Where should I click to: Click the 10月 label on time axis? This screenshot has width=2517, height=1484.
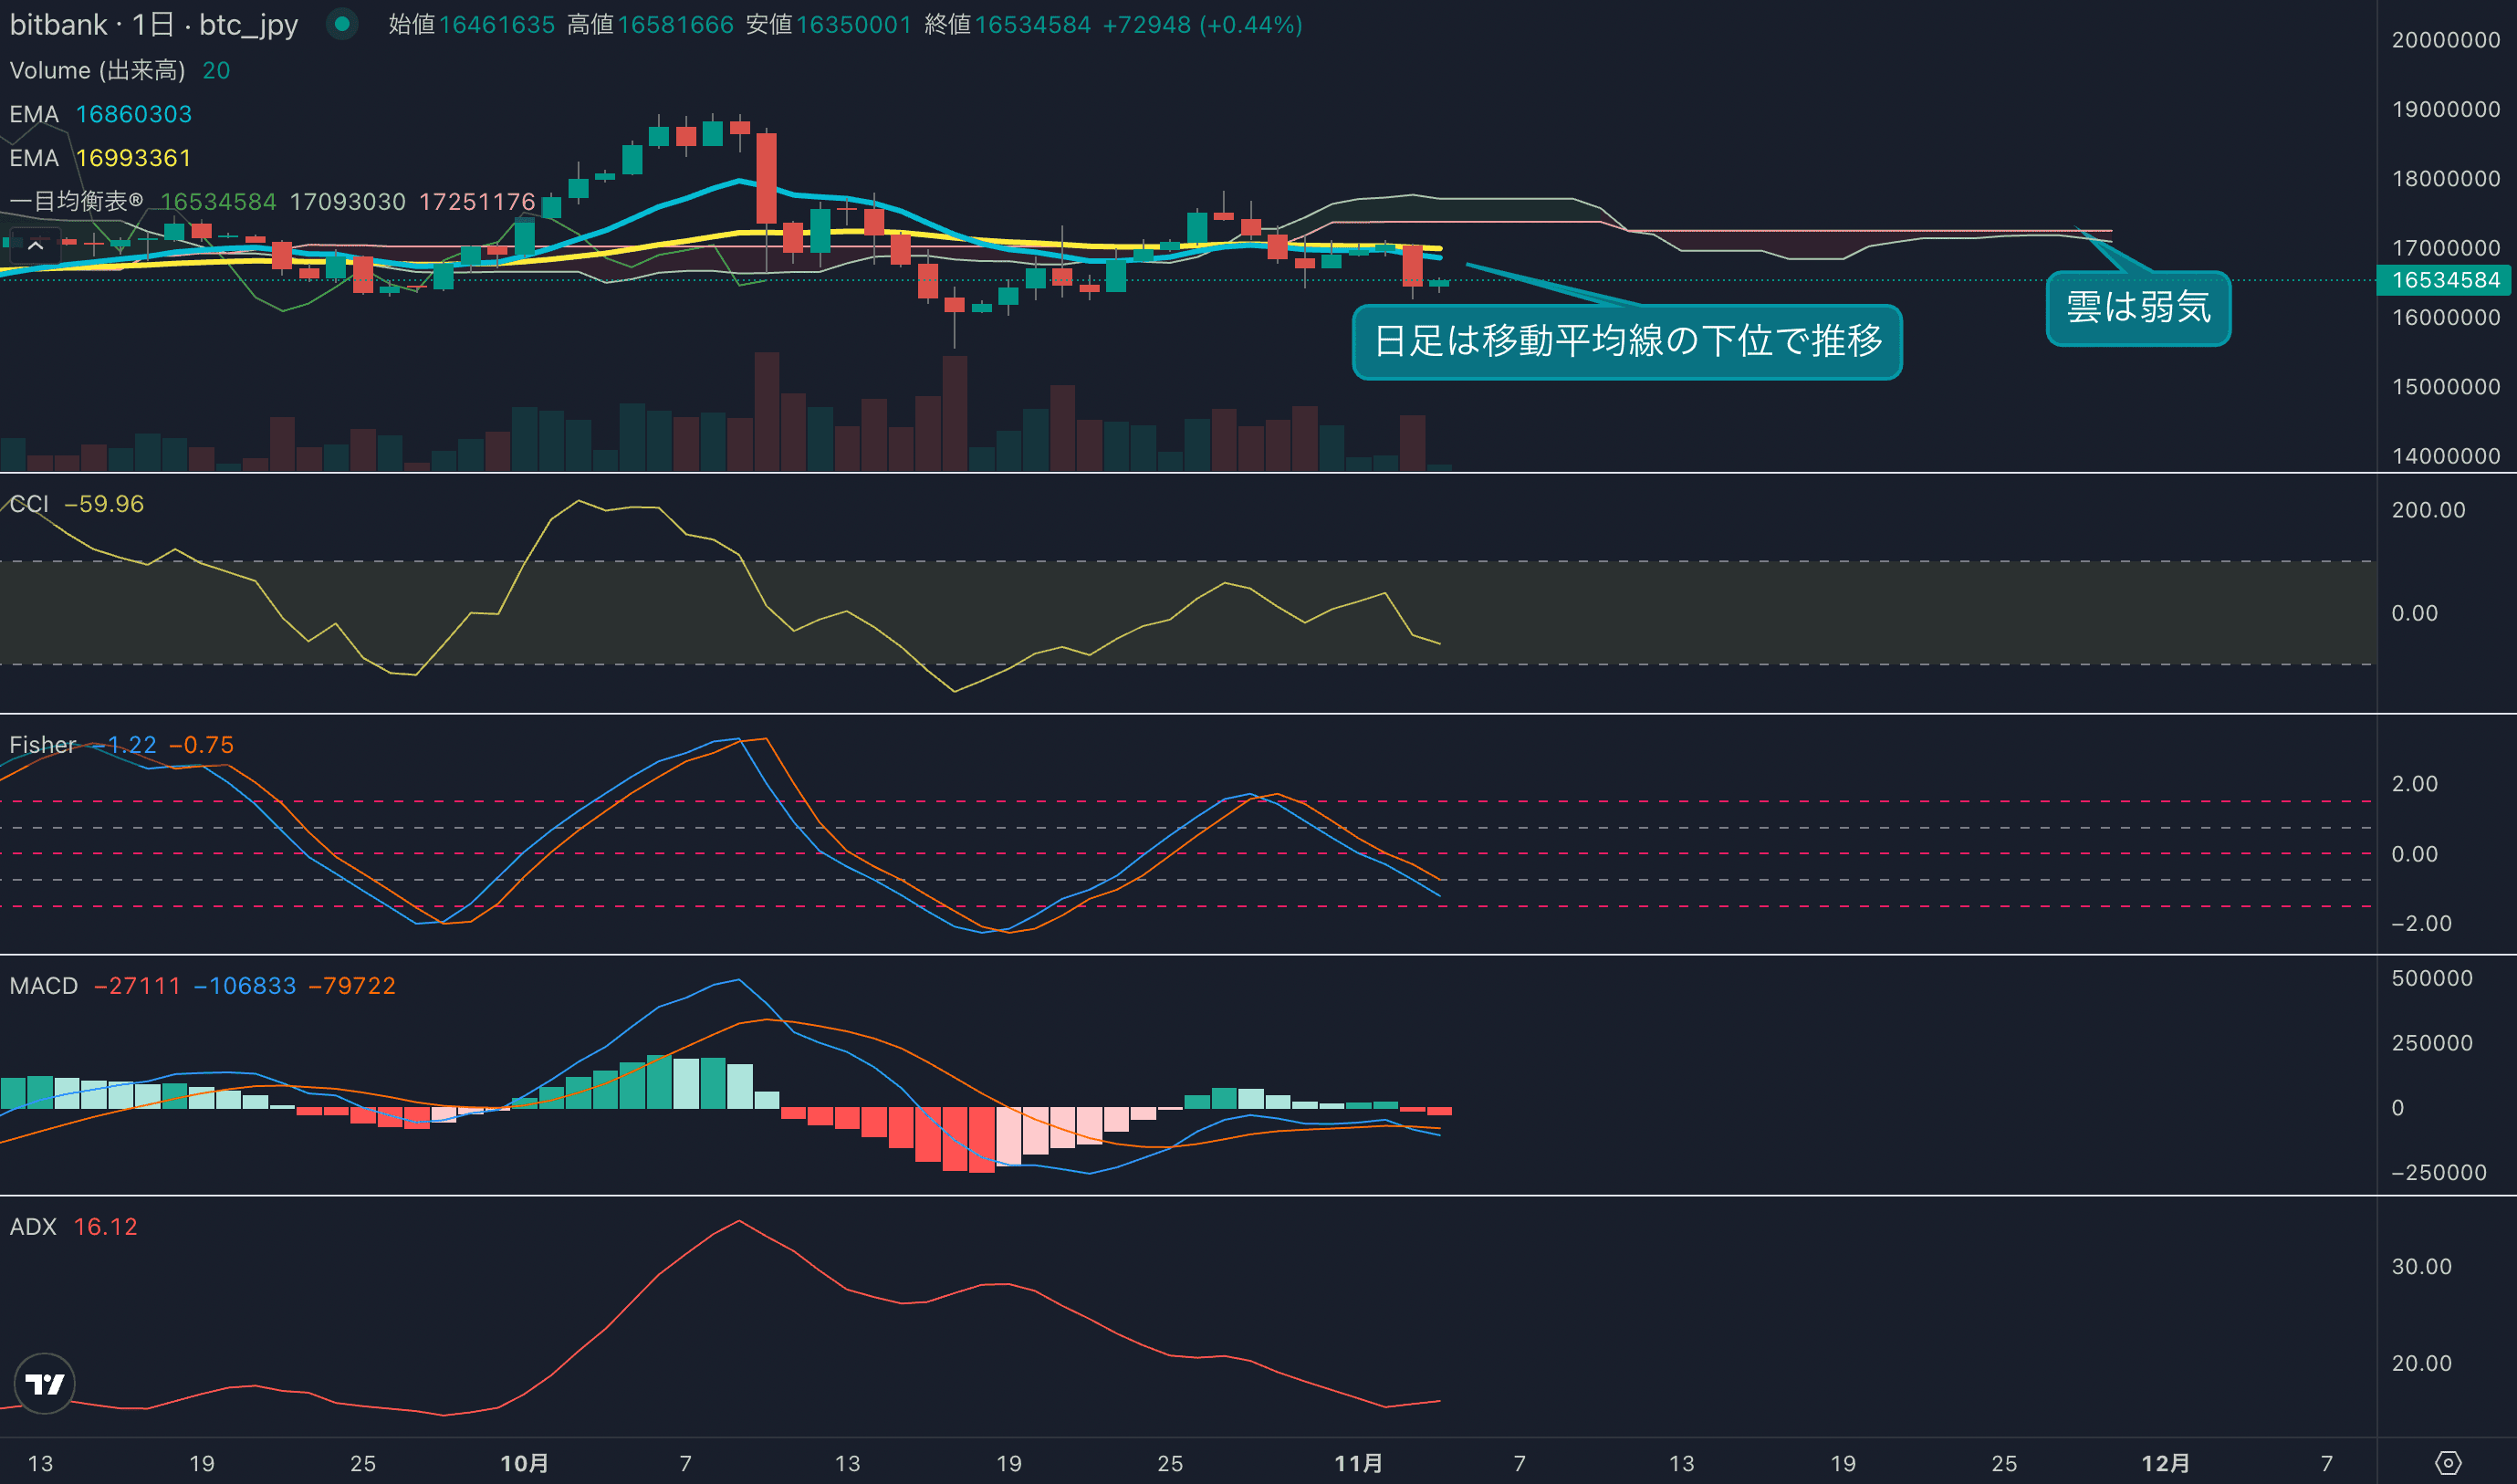[x=524, y=1463]
